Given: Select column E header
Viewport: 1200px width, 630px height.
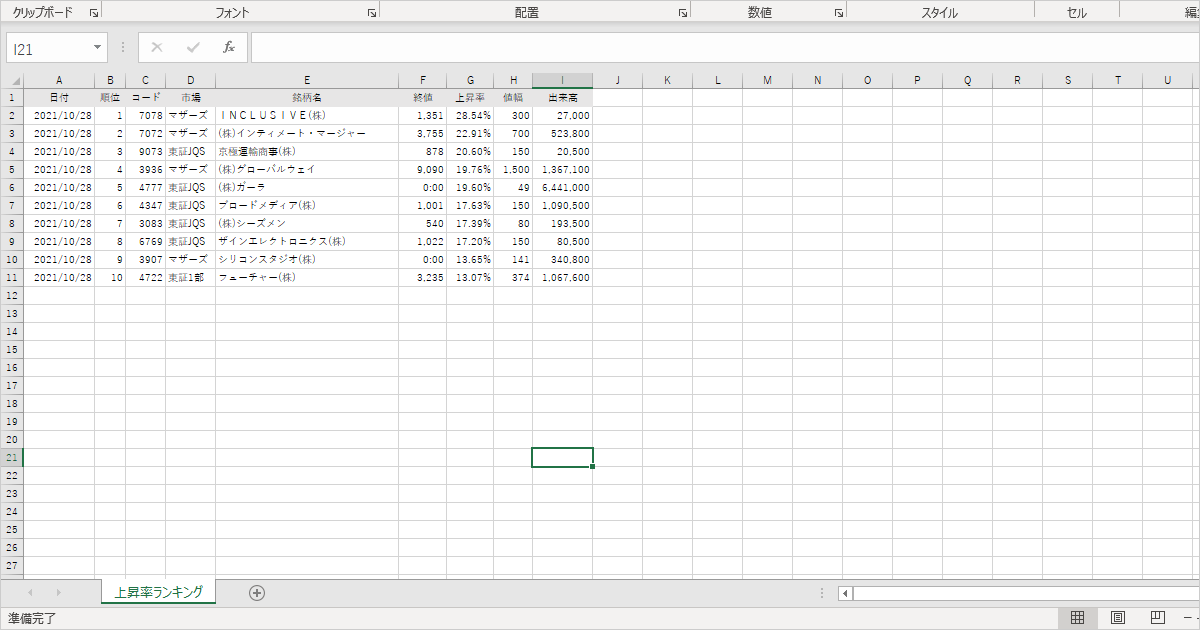Looking at the screenshot, I should coord(307,81).
